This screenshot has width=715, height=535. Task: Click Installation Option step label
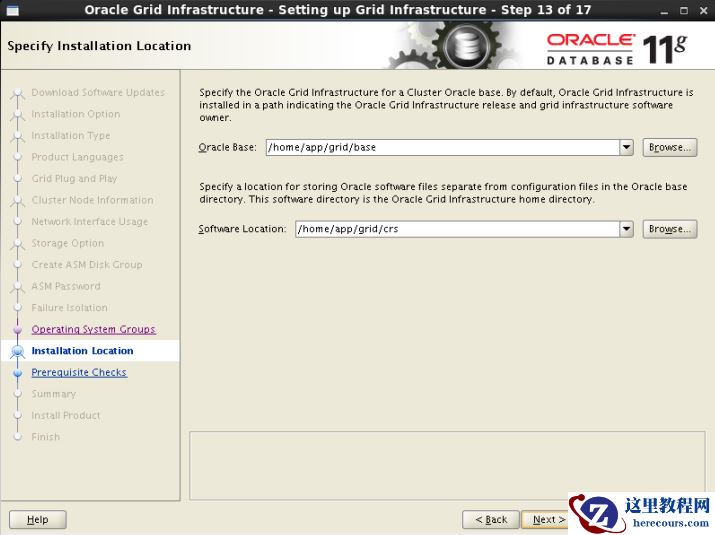pyautogui.click(x=76, y=114)
